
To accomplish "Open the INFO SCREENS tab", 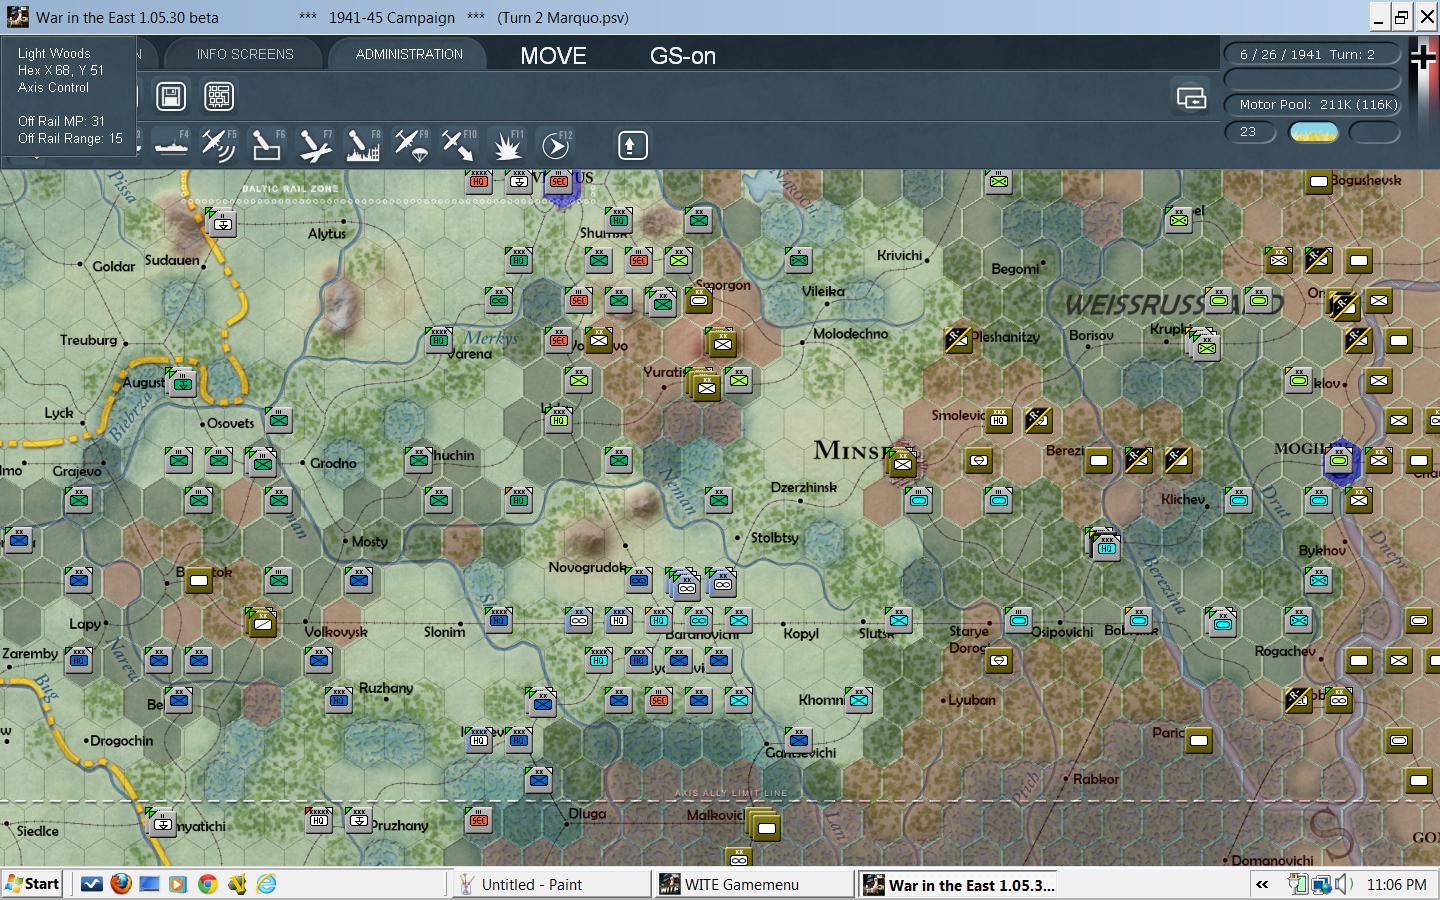I will click(x=245, y=54).
